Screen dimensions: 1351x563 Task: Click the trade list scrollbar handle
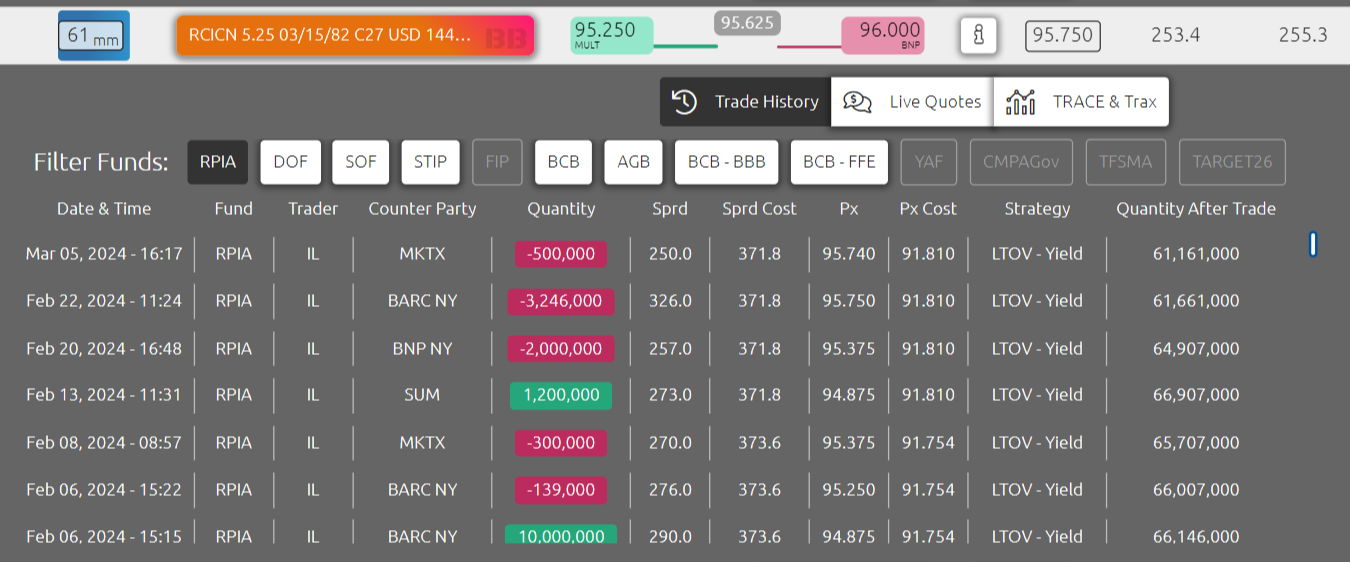[x=1313, y=243]
